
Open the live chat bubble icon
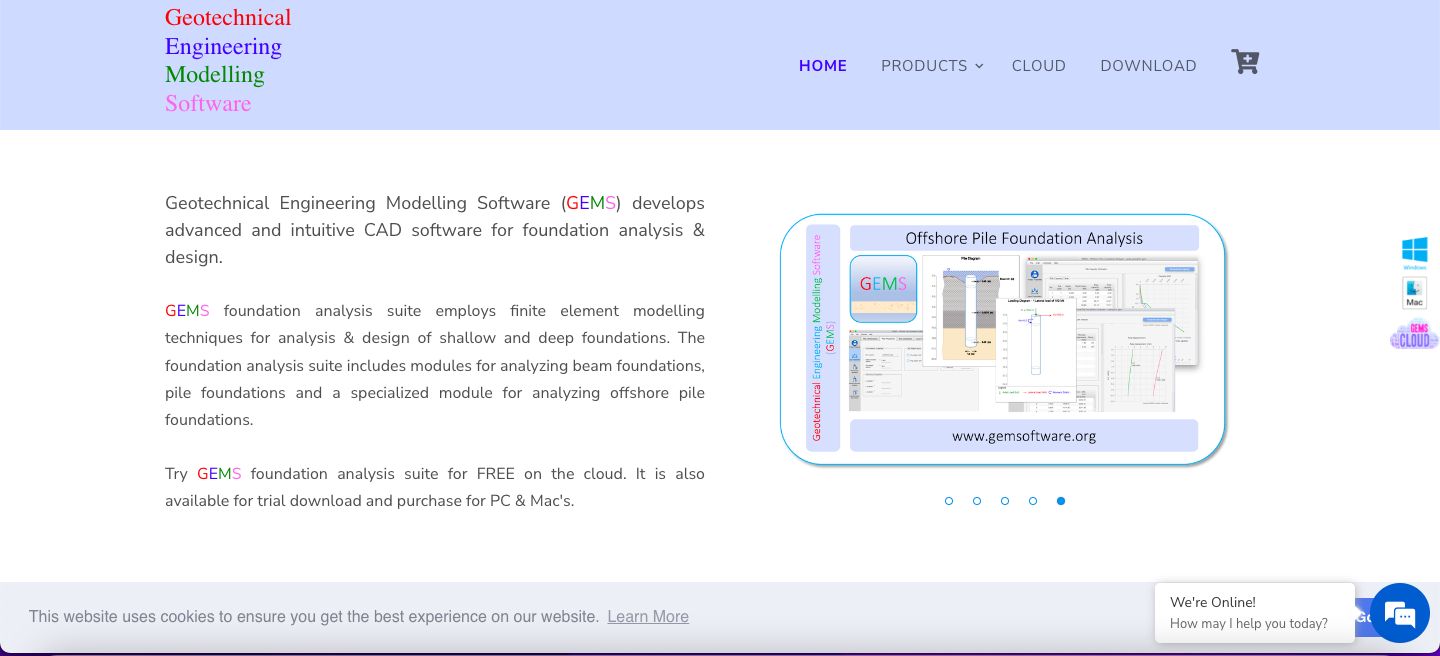(x=1400, y=613)
